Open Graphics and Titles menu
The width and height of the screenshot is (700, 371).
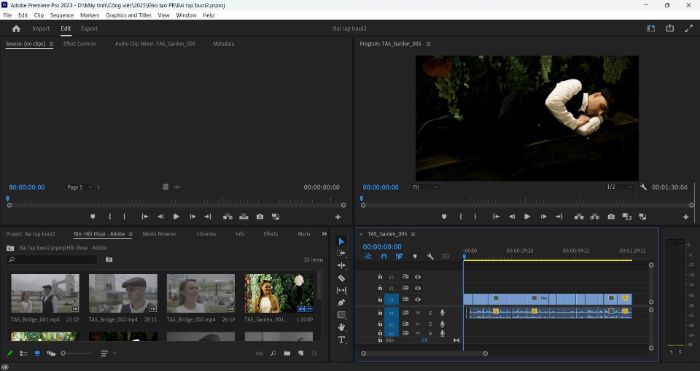[x=129, y=15]
